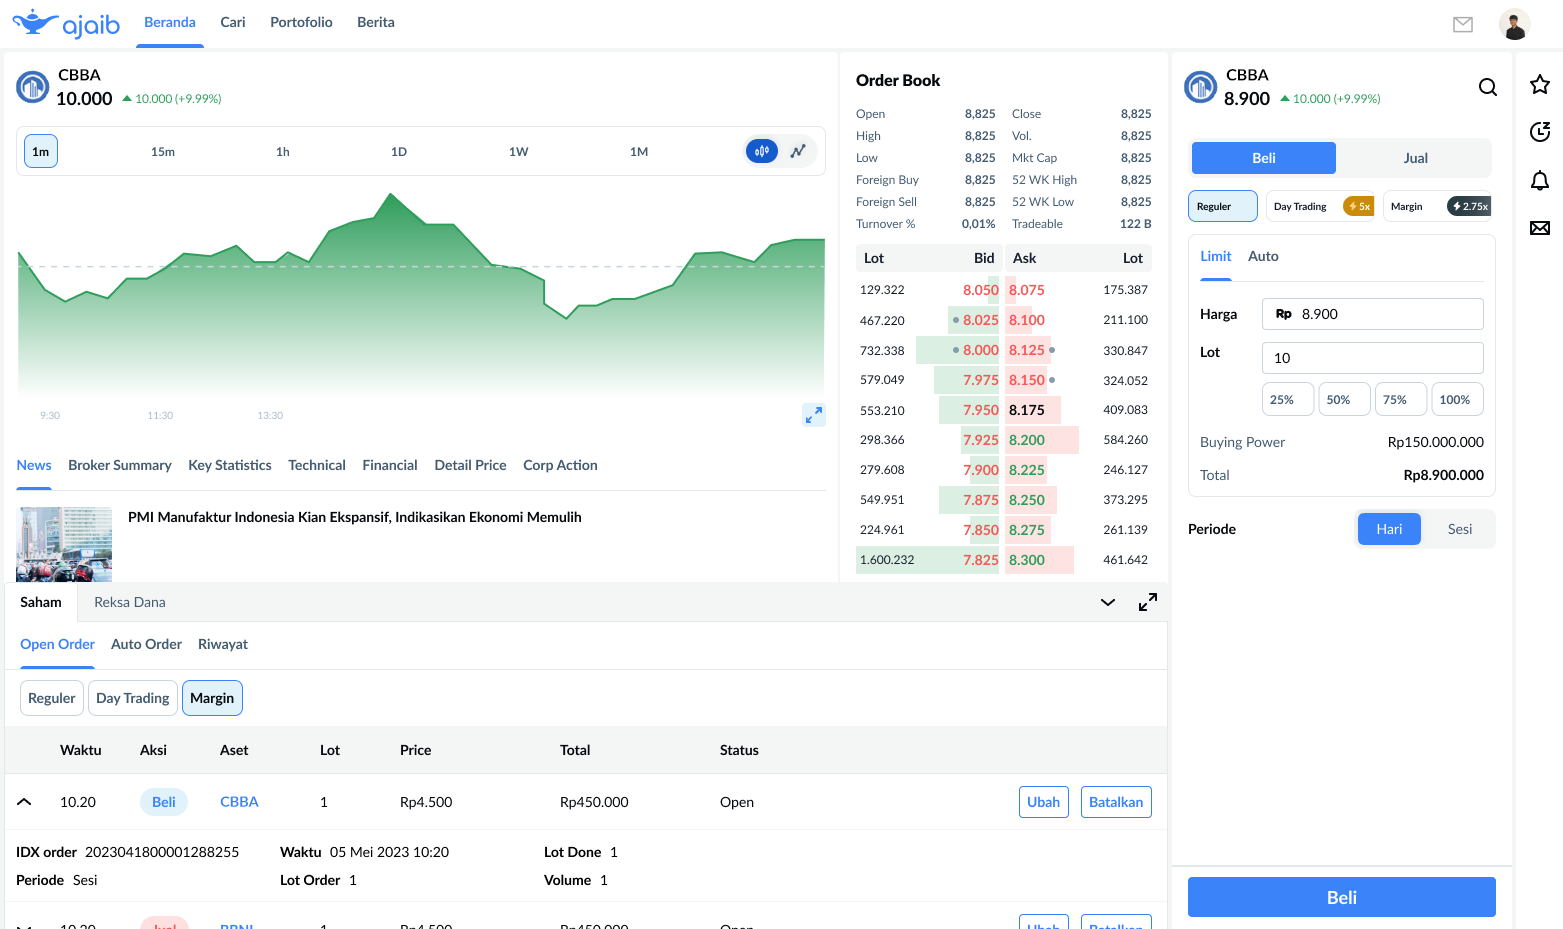Open the user profile avatar
This screenshot has width=1563, height=929.
(x=1515, y=24)
